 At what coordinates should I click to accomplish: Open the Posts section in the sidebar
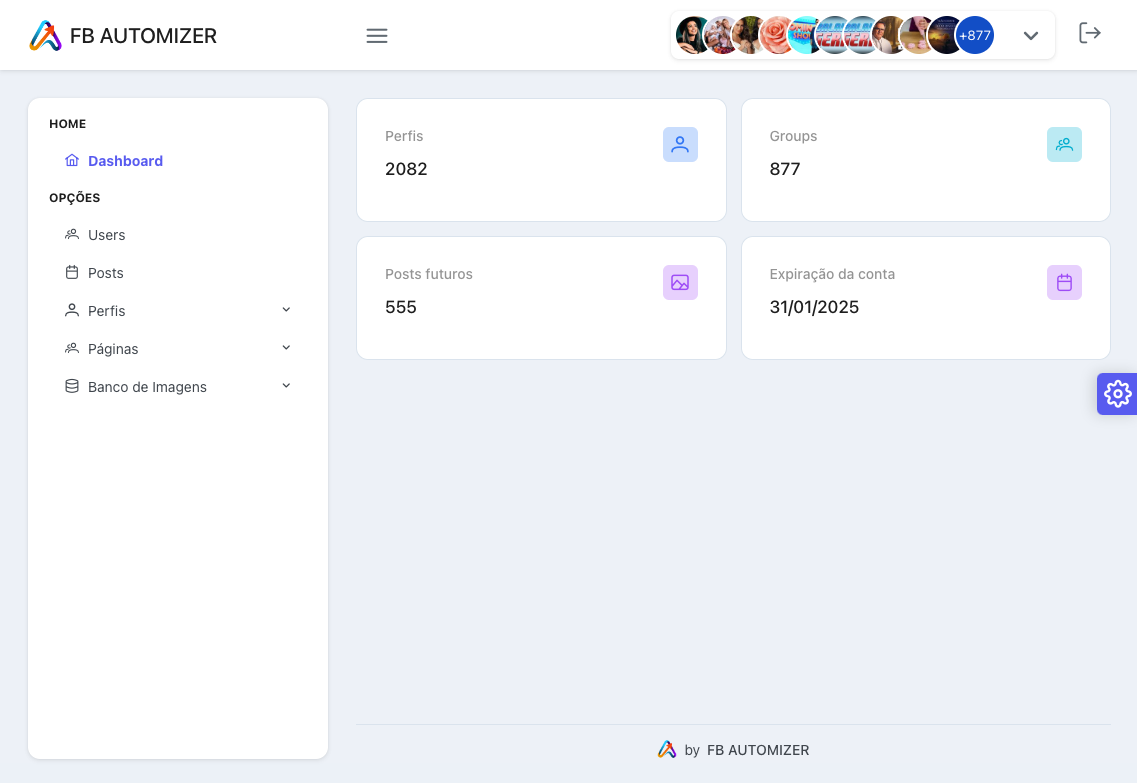(x=105, y=273)
